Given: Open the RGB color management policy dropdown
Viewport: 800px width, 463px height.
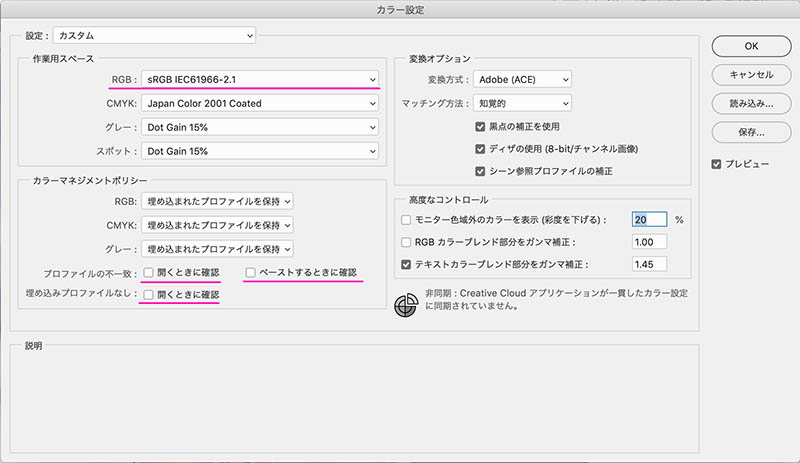Looking at the screenshot, I should click(x=217, y=201).
